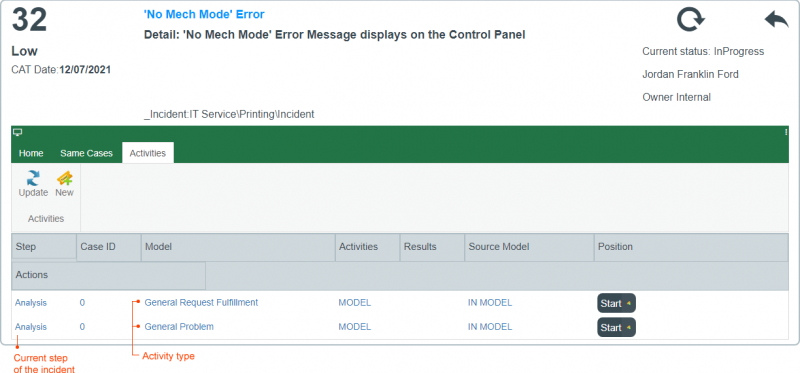Open the General Problem model link
This screenshot has height=373, width=800.
coord(179,327)
